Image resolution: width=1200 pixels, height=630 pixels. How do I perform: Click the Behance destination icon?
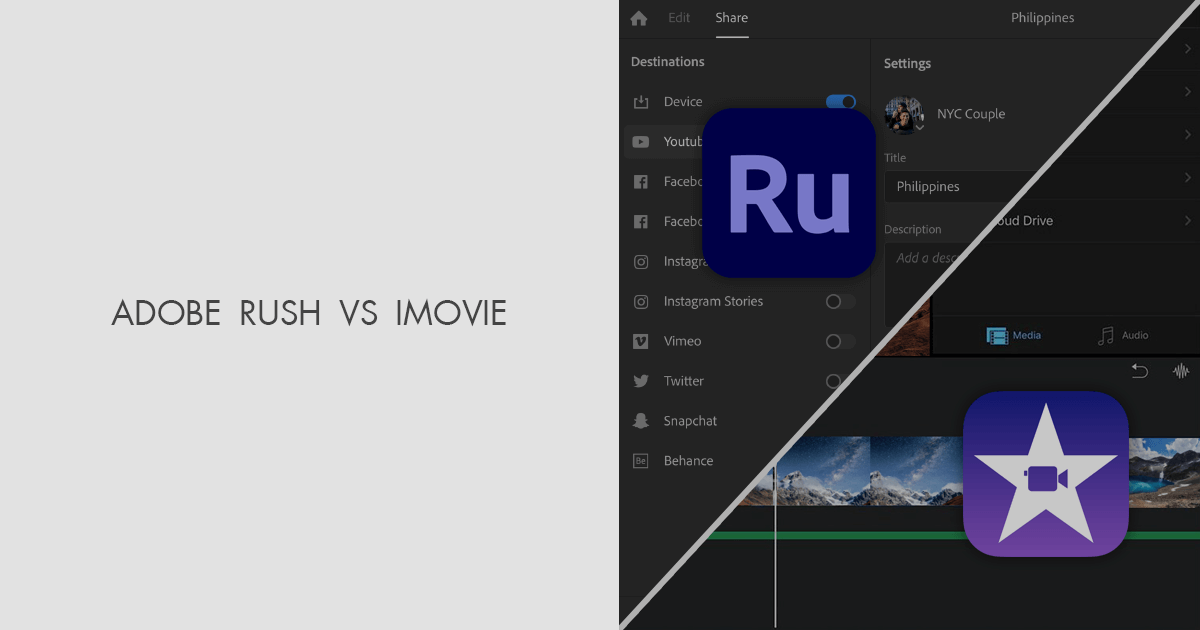640,460
